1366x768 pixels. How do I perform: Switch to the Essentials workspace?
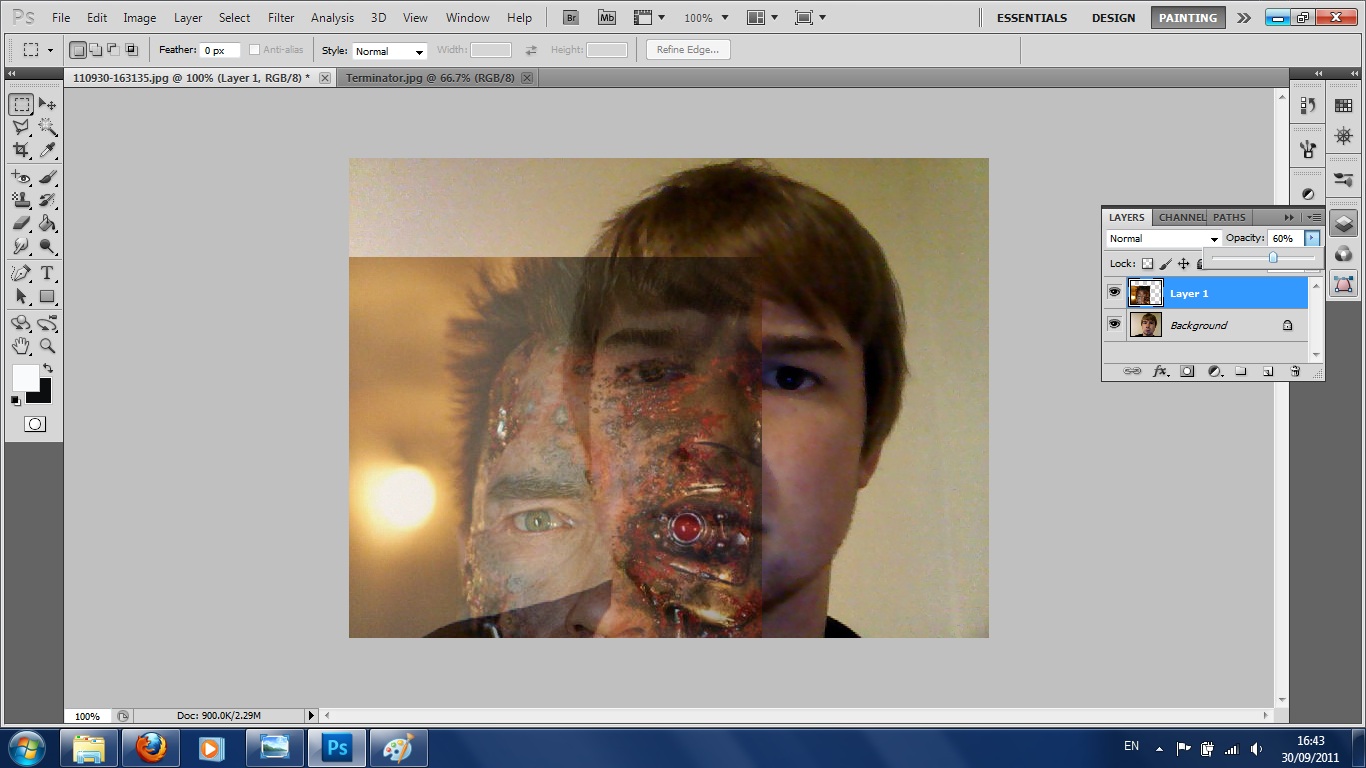pos(1031,18)
